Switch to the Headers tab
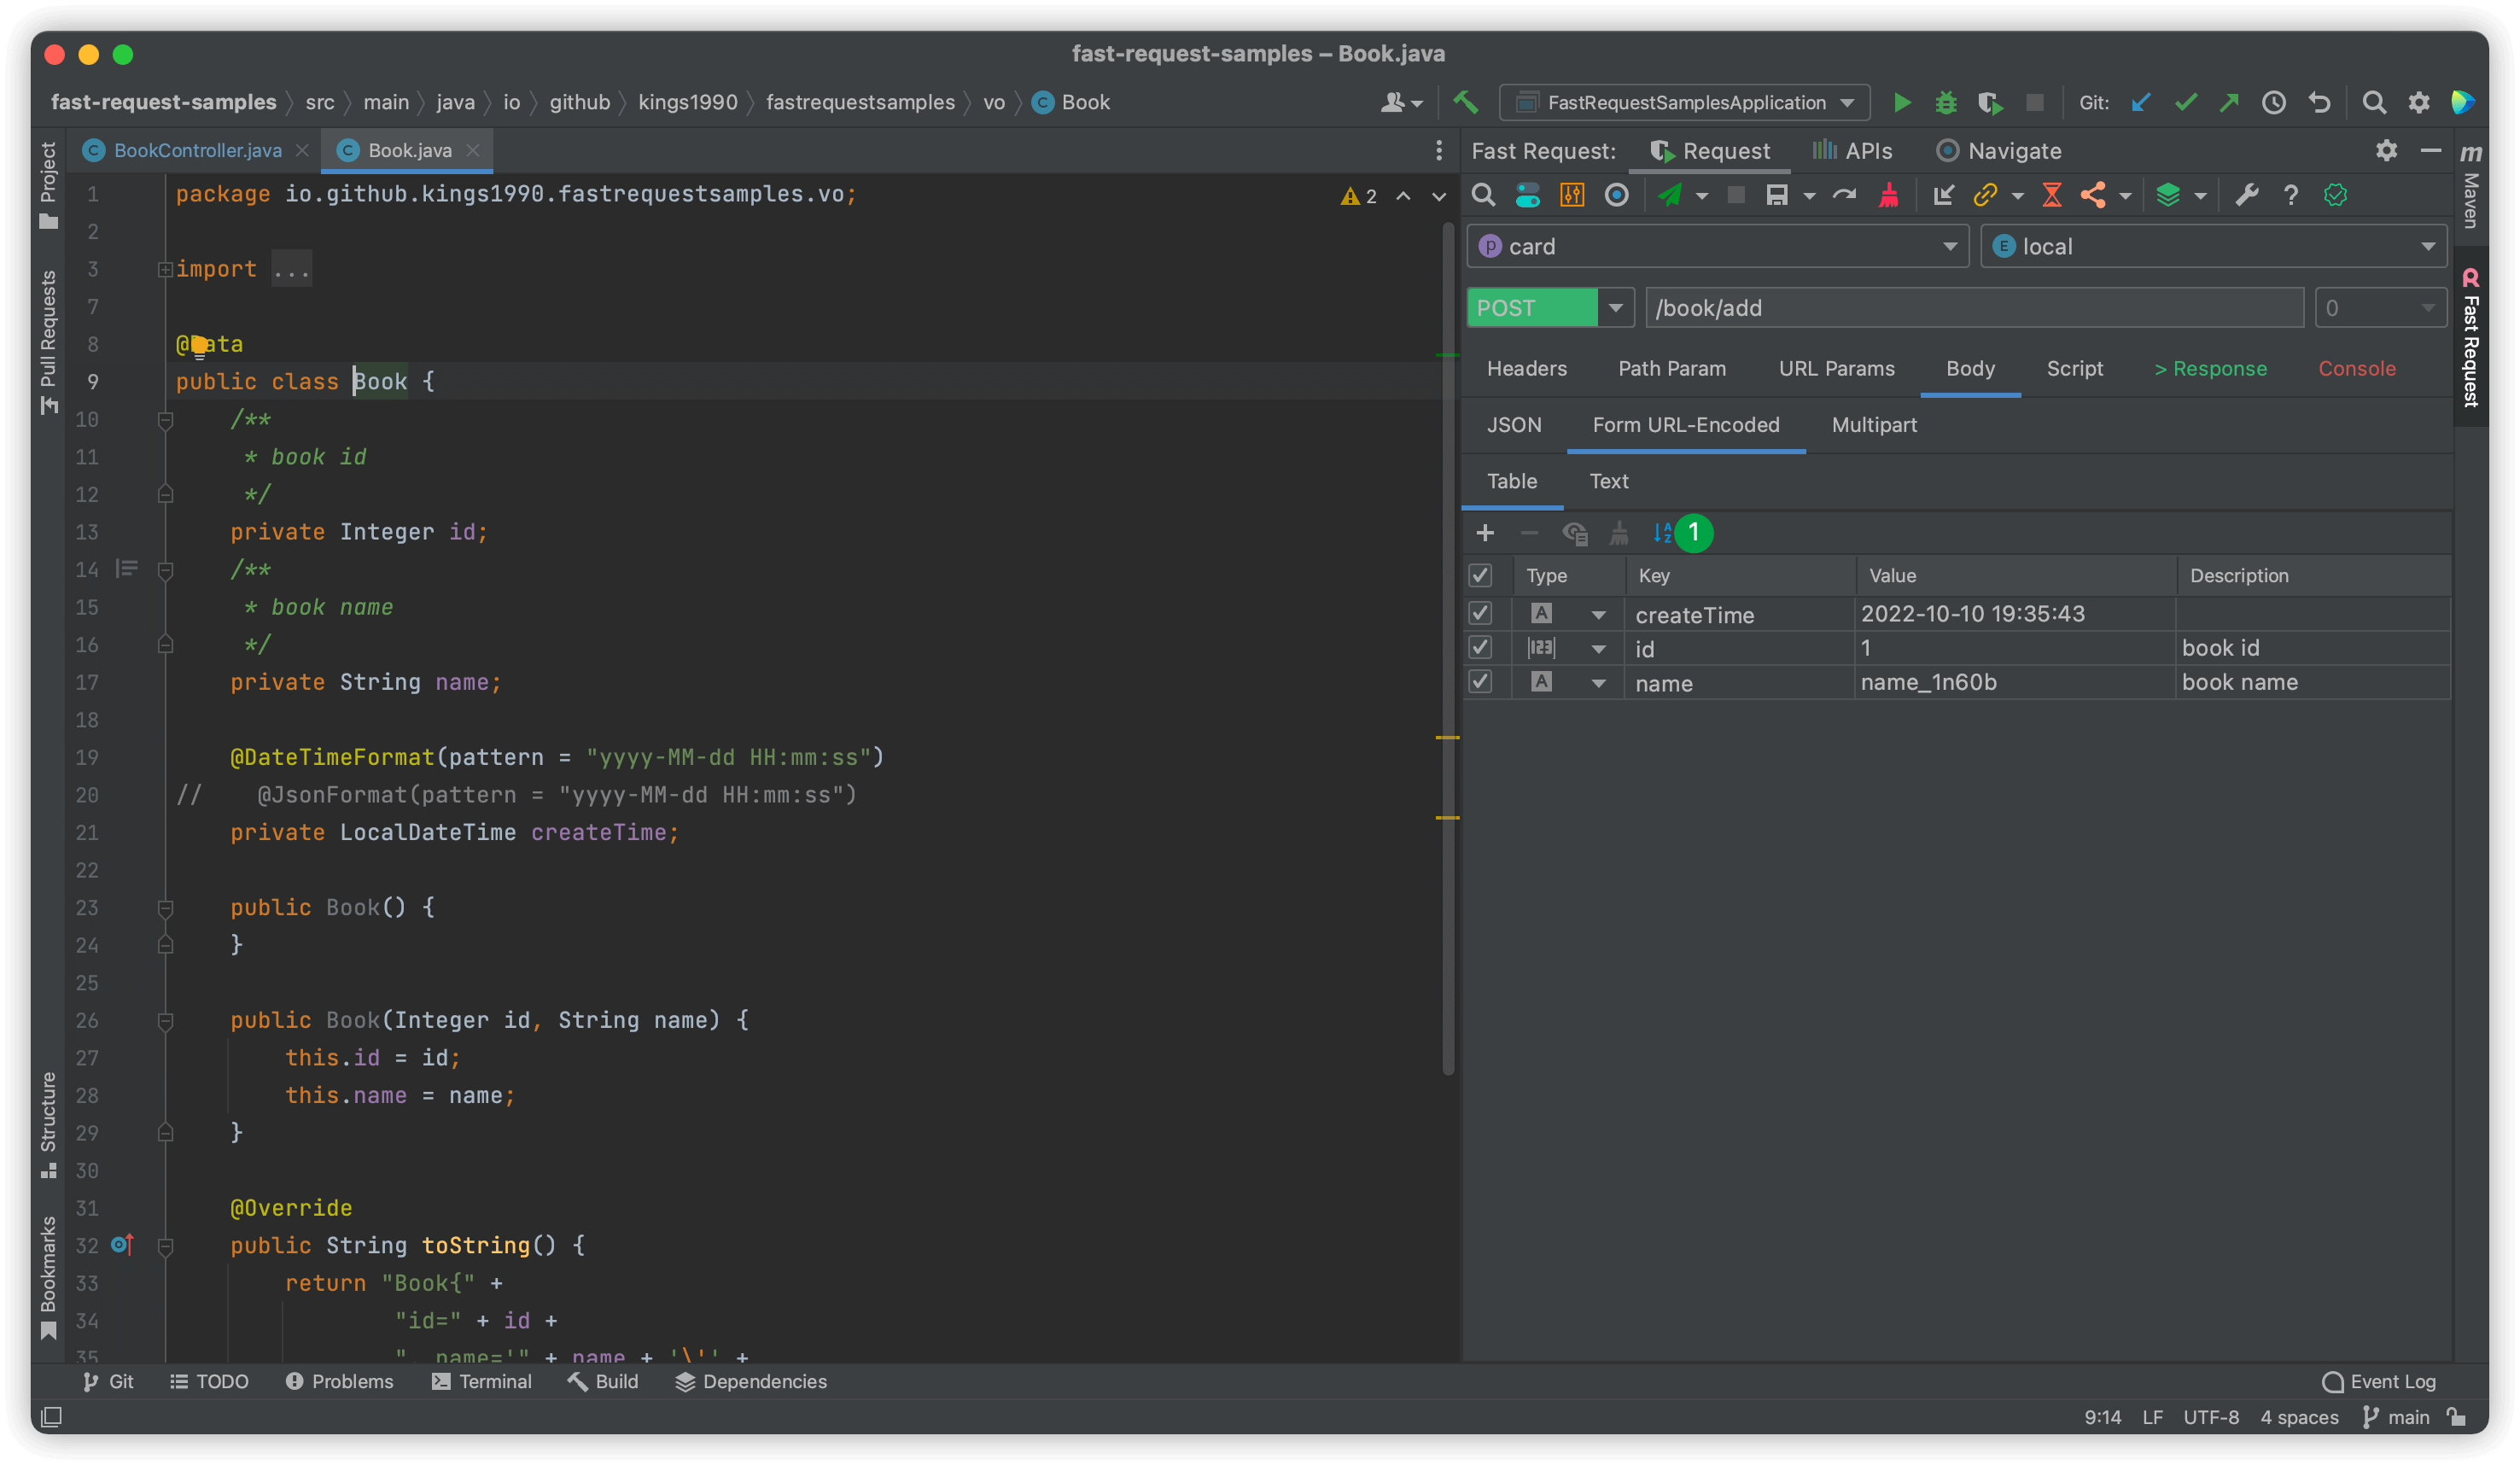 point(1526,369)
